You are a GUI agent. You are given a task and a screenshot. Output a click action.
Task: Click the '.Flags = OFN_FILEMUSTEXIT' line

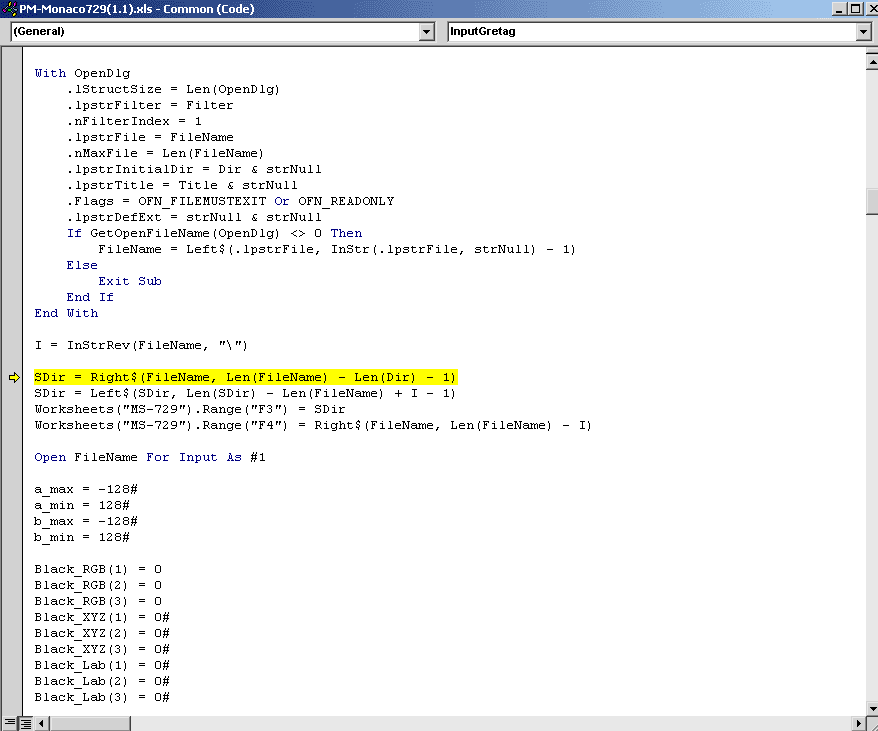click(x=230, y=201)
